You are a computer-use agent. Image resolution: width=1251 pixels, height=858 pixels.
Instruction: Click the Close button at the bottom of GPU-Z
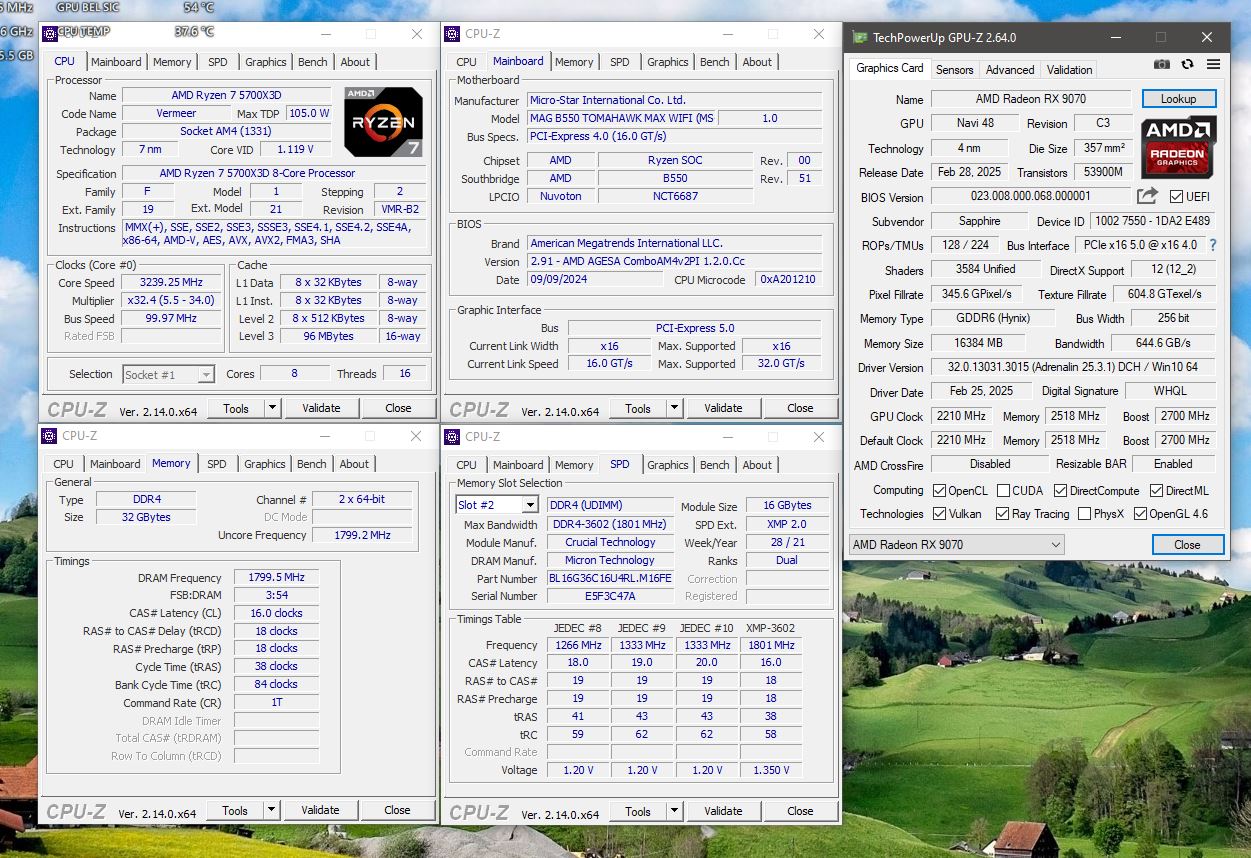pos(1187,545)
